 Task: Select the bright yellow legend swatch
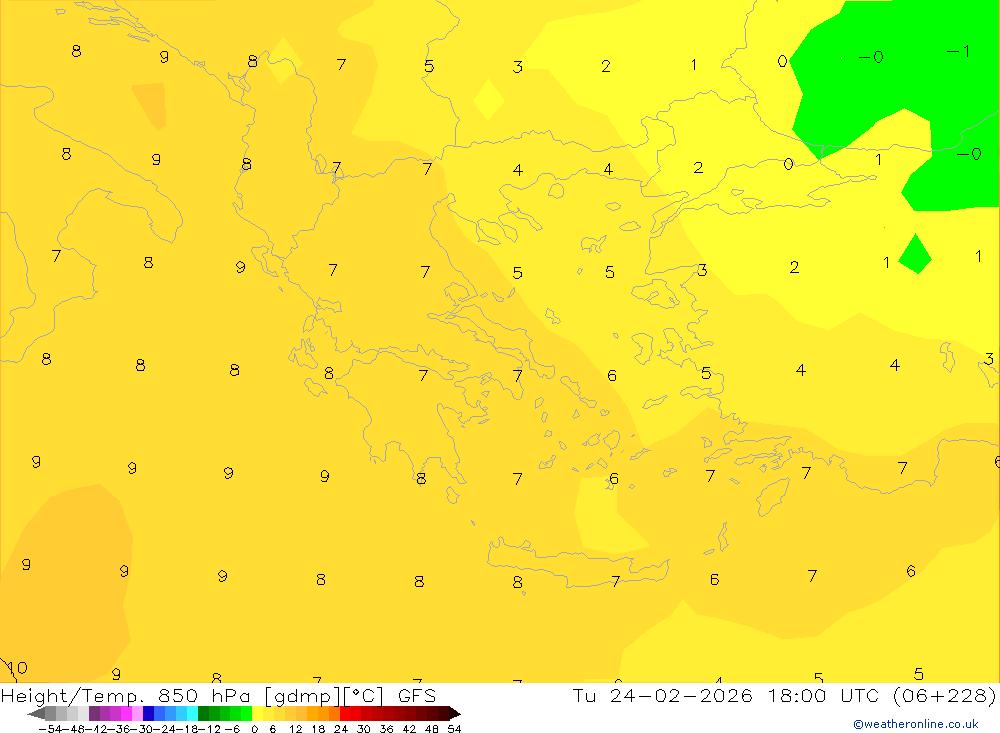coord(257,714)
